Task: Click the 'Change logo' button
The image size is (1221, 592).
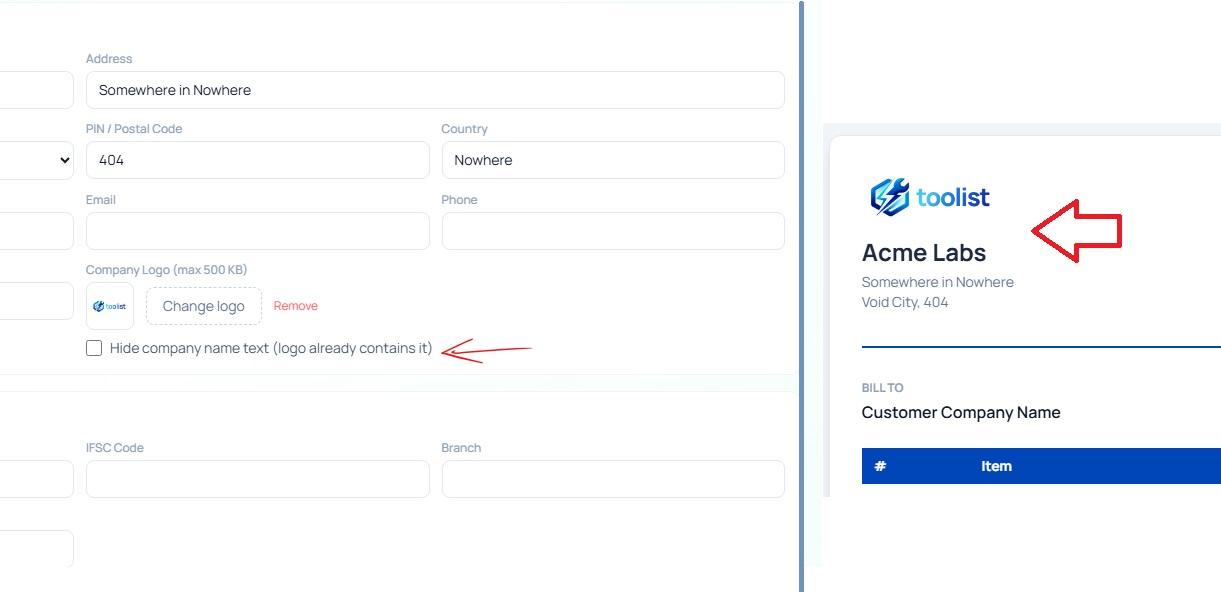Action: pyautogui.click(x=203, y=306)
